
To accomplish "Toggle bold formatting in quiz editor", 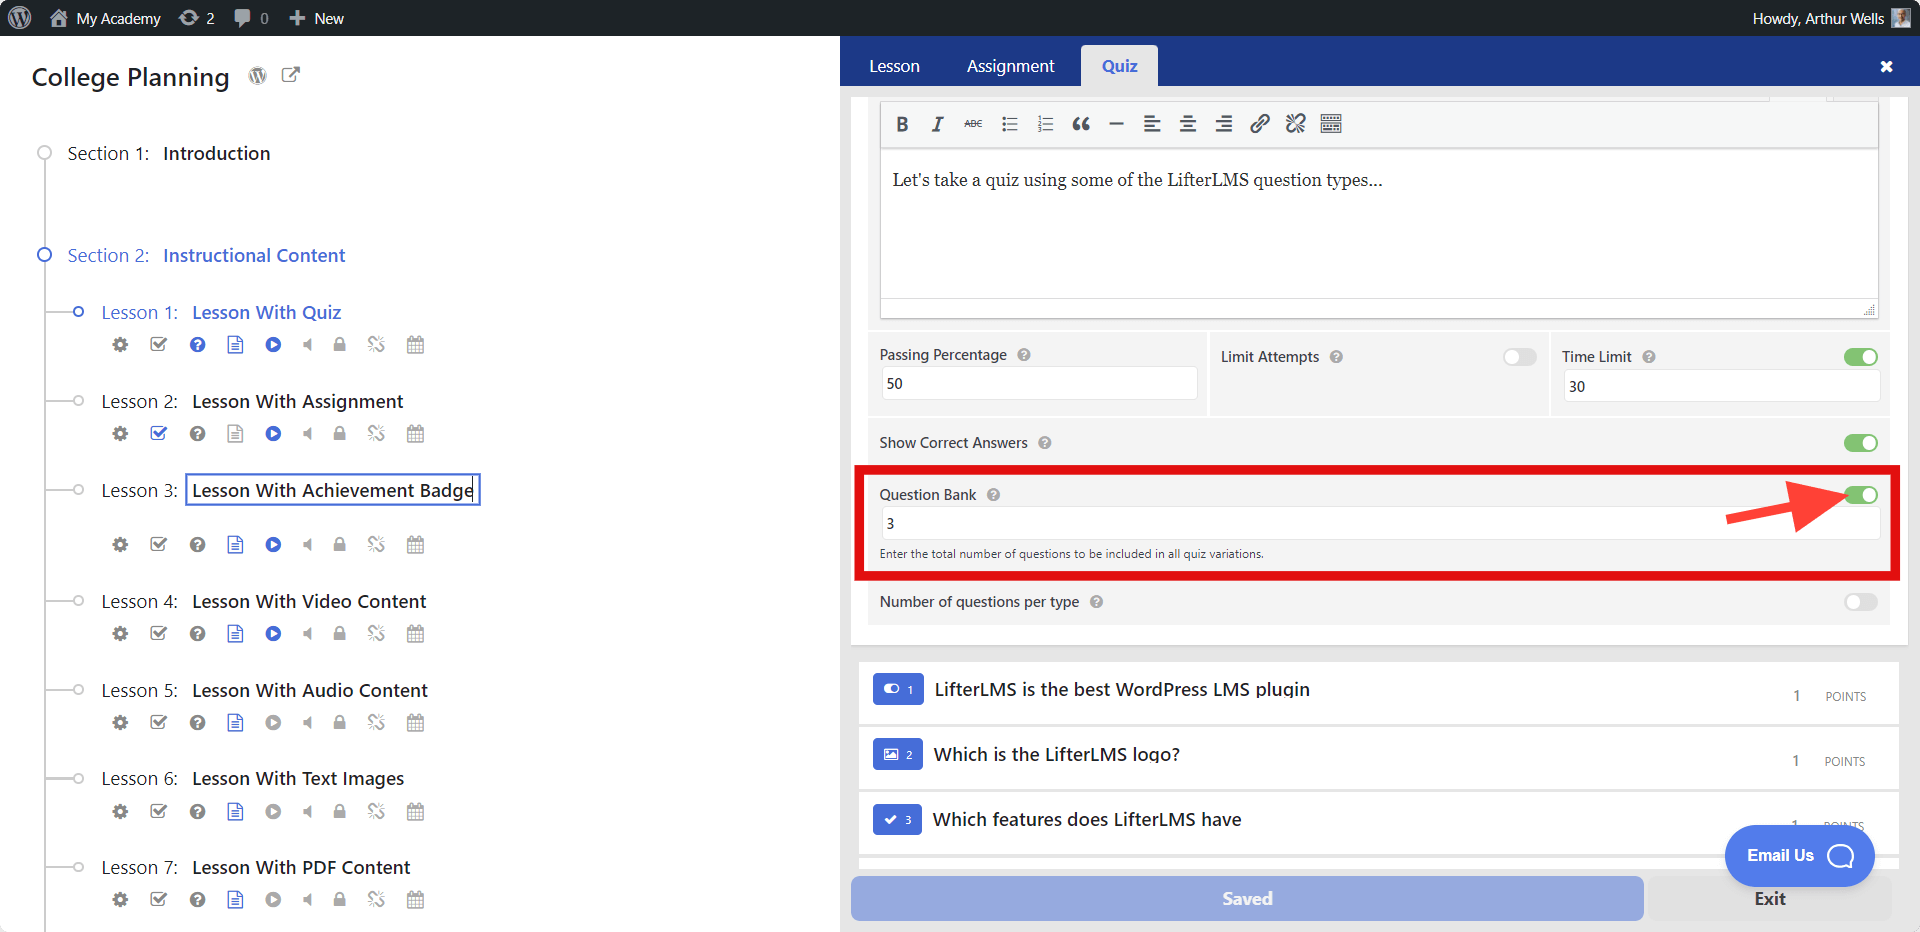I will tap(902, 124).
